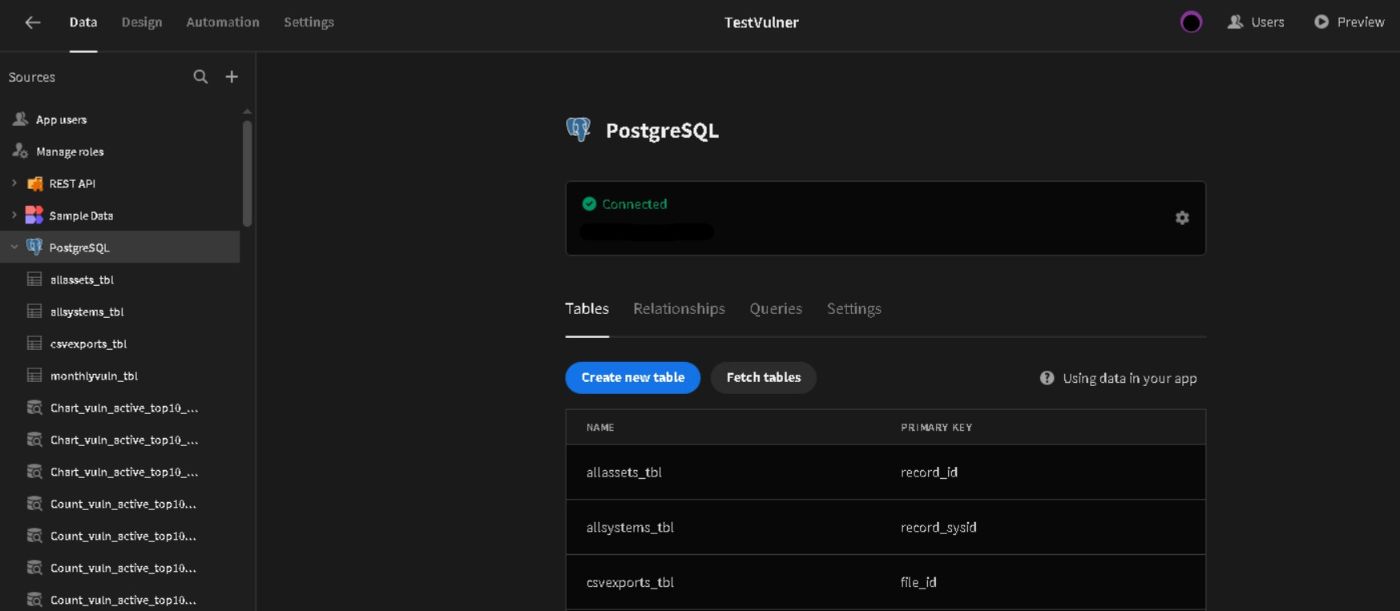Screen dimensions: 1400x611
Task: Open the top Settings tab
Action: click(x=309, y=22)
